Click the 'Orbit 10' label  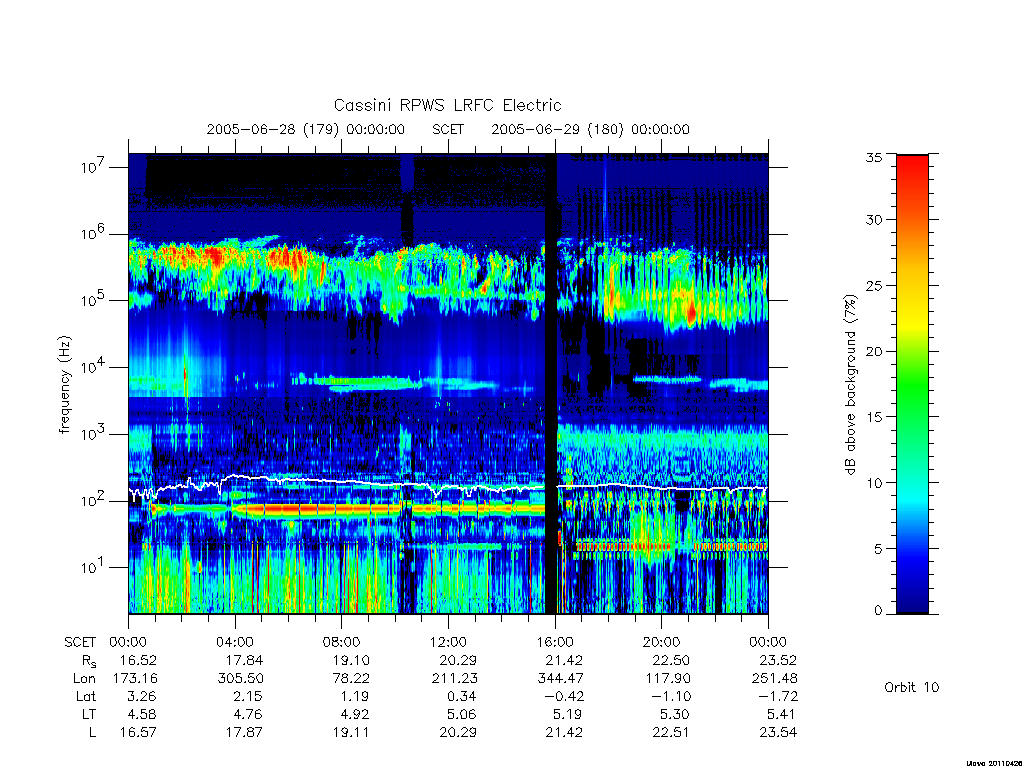point(911,687)
